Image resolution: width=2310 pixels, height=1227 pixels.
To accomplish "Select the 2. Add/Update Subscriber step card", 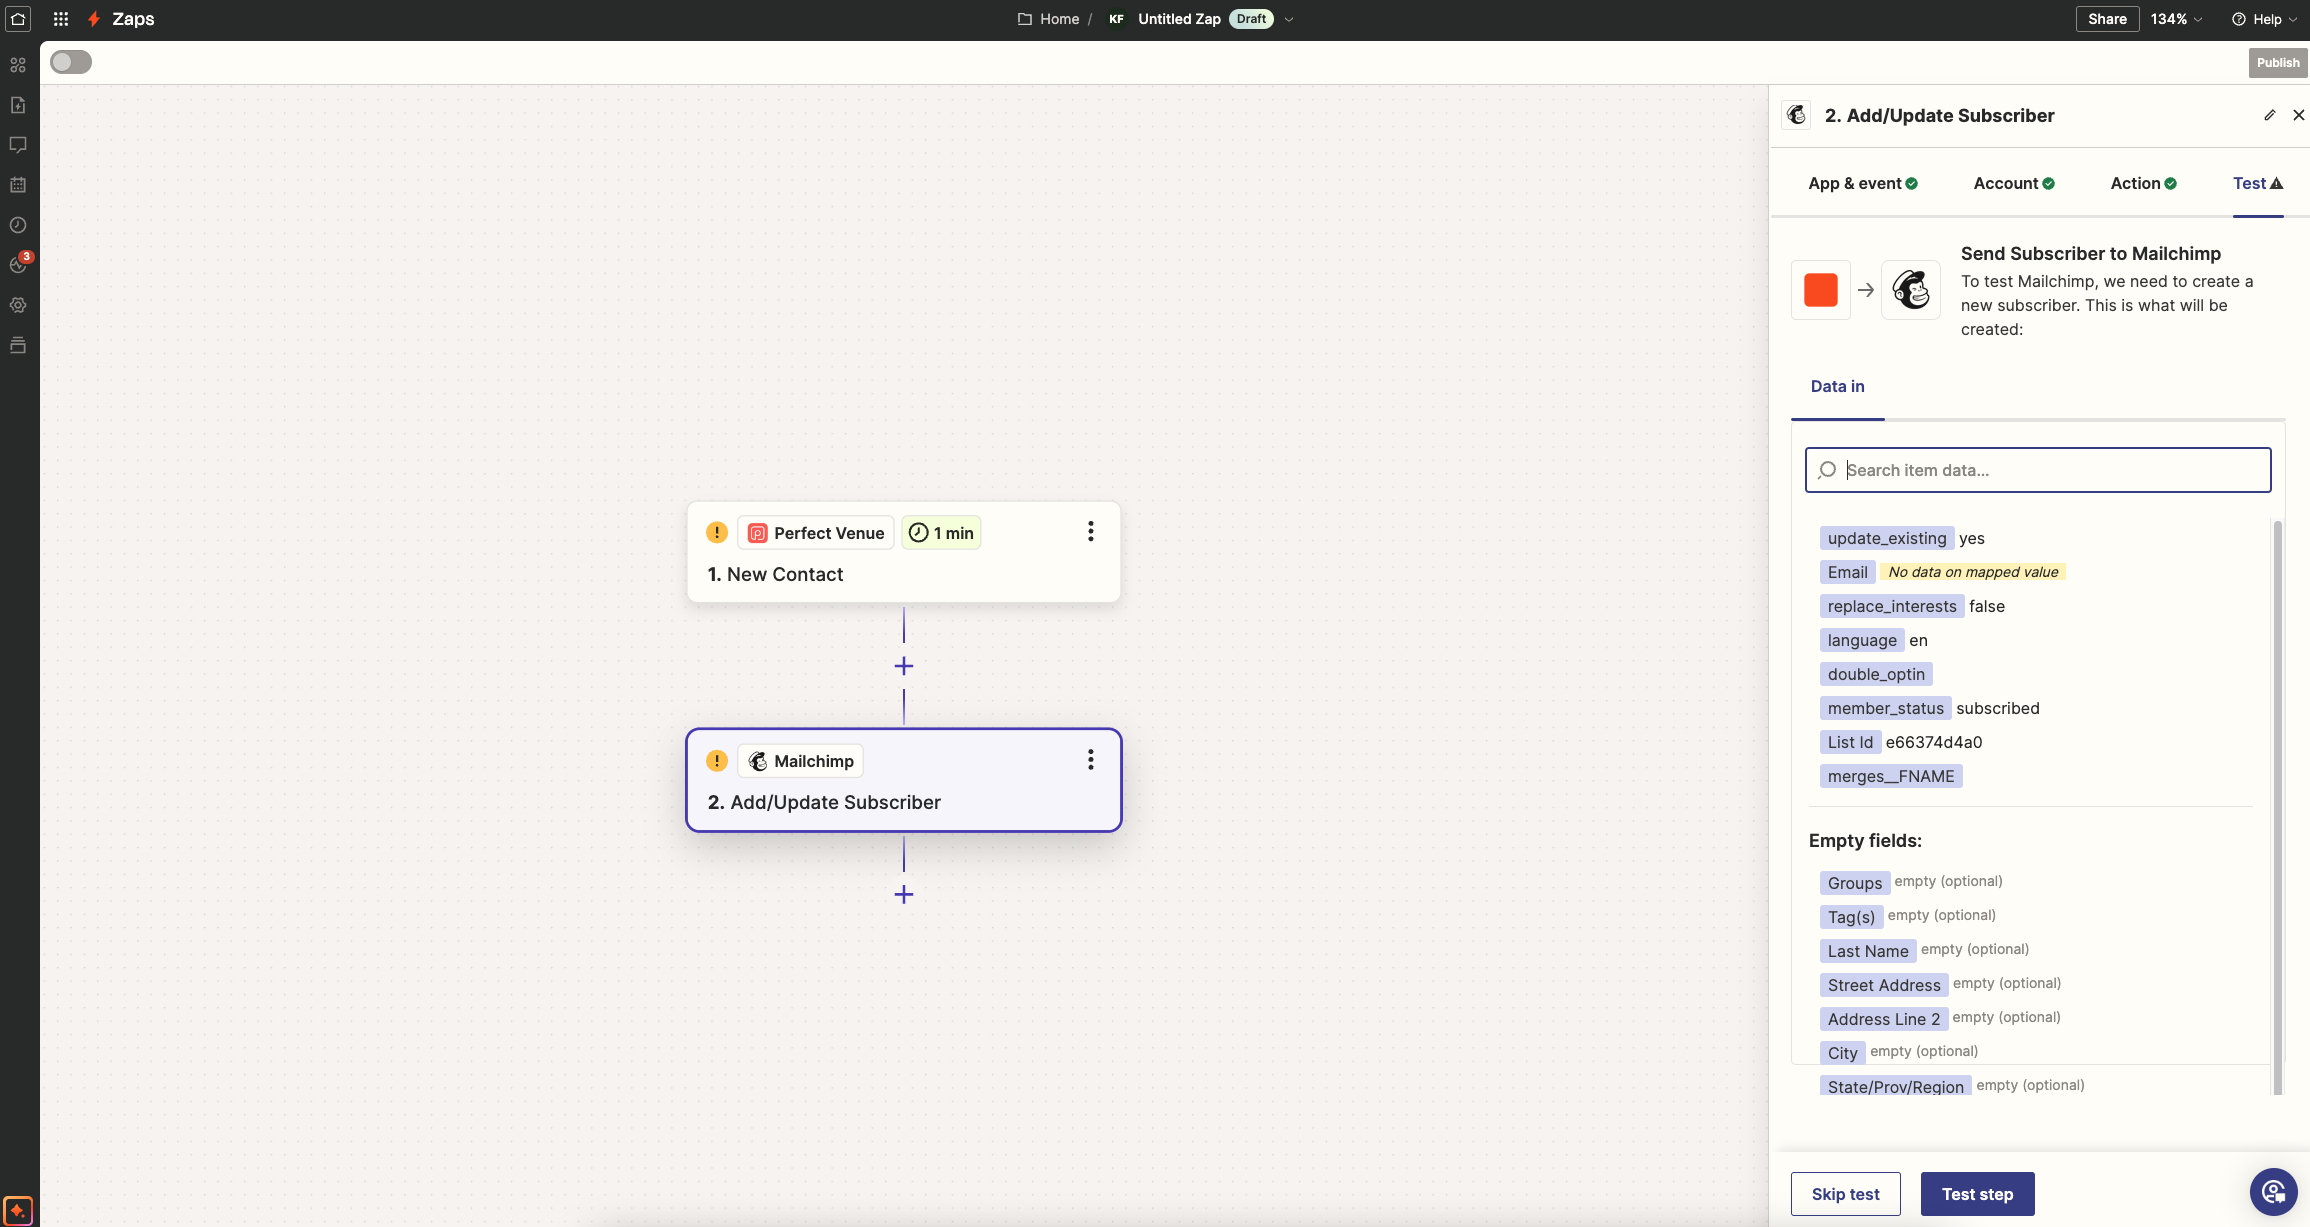I will pyautogui.click(x=903, y=780).
